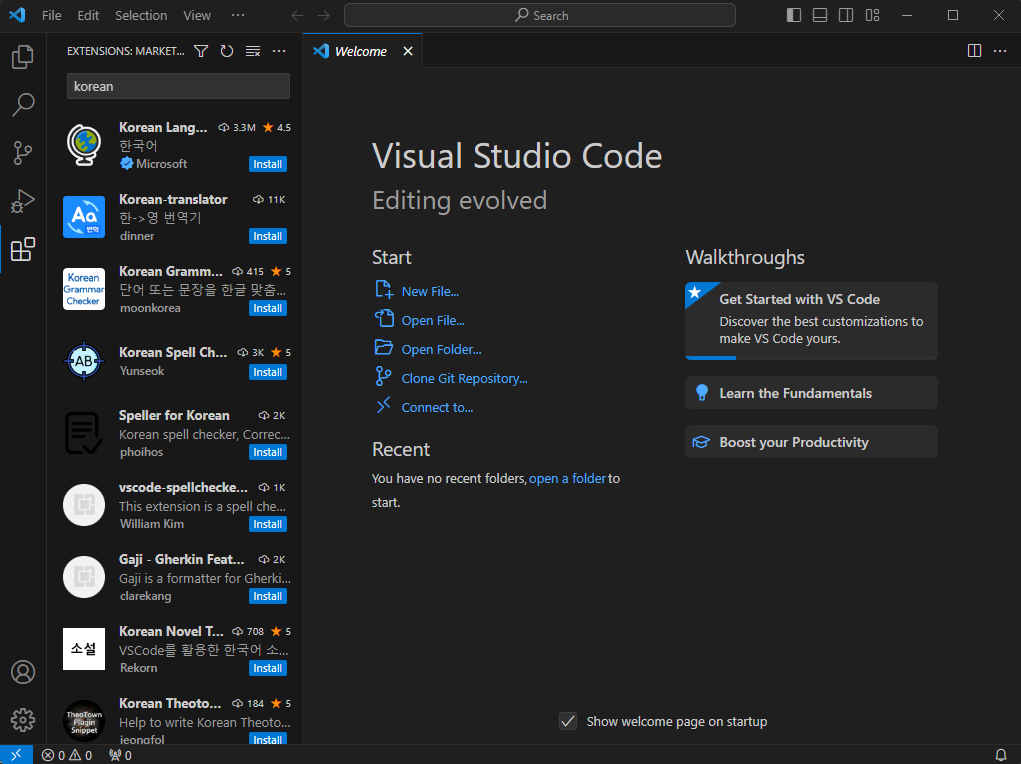1021x764 pixels.
Task: Open the Manage gear icon
Action: 23,720
